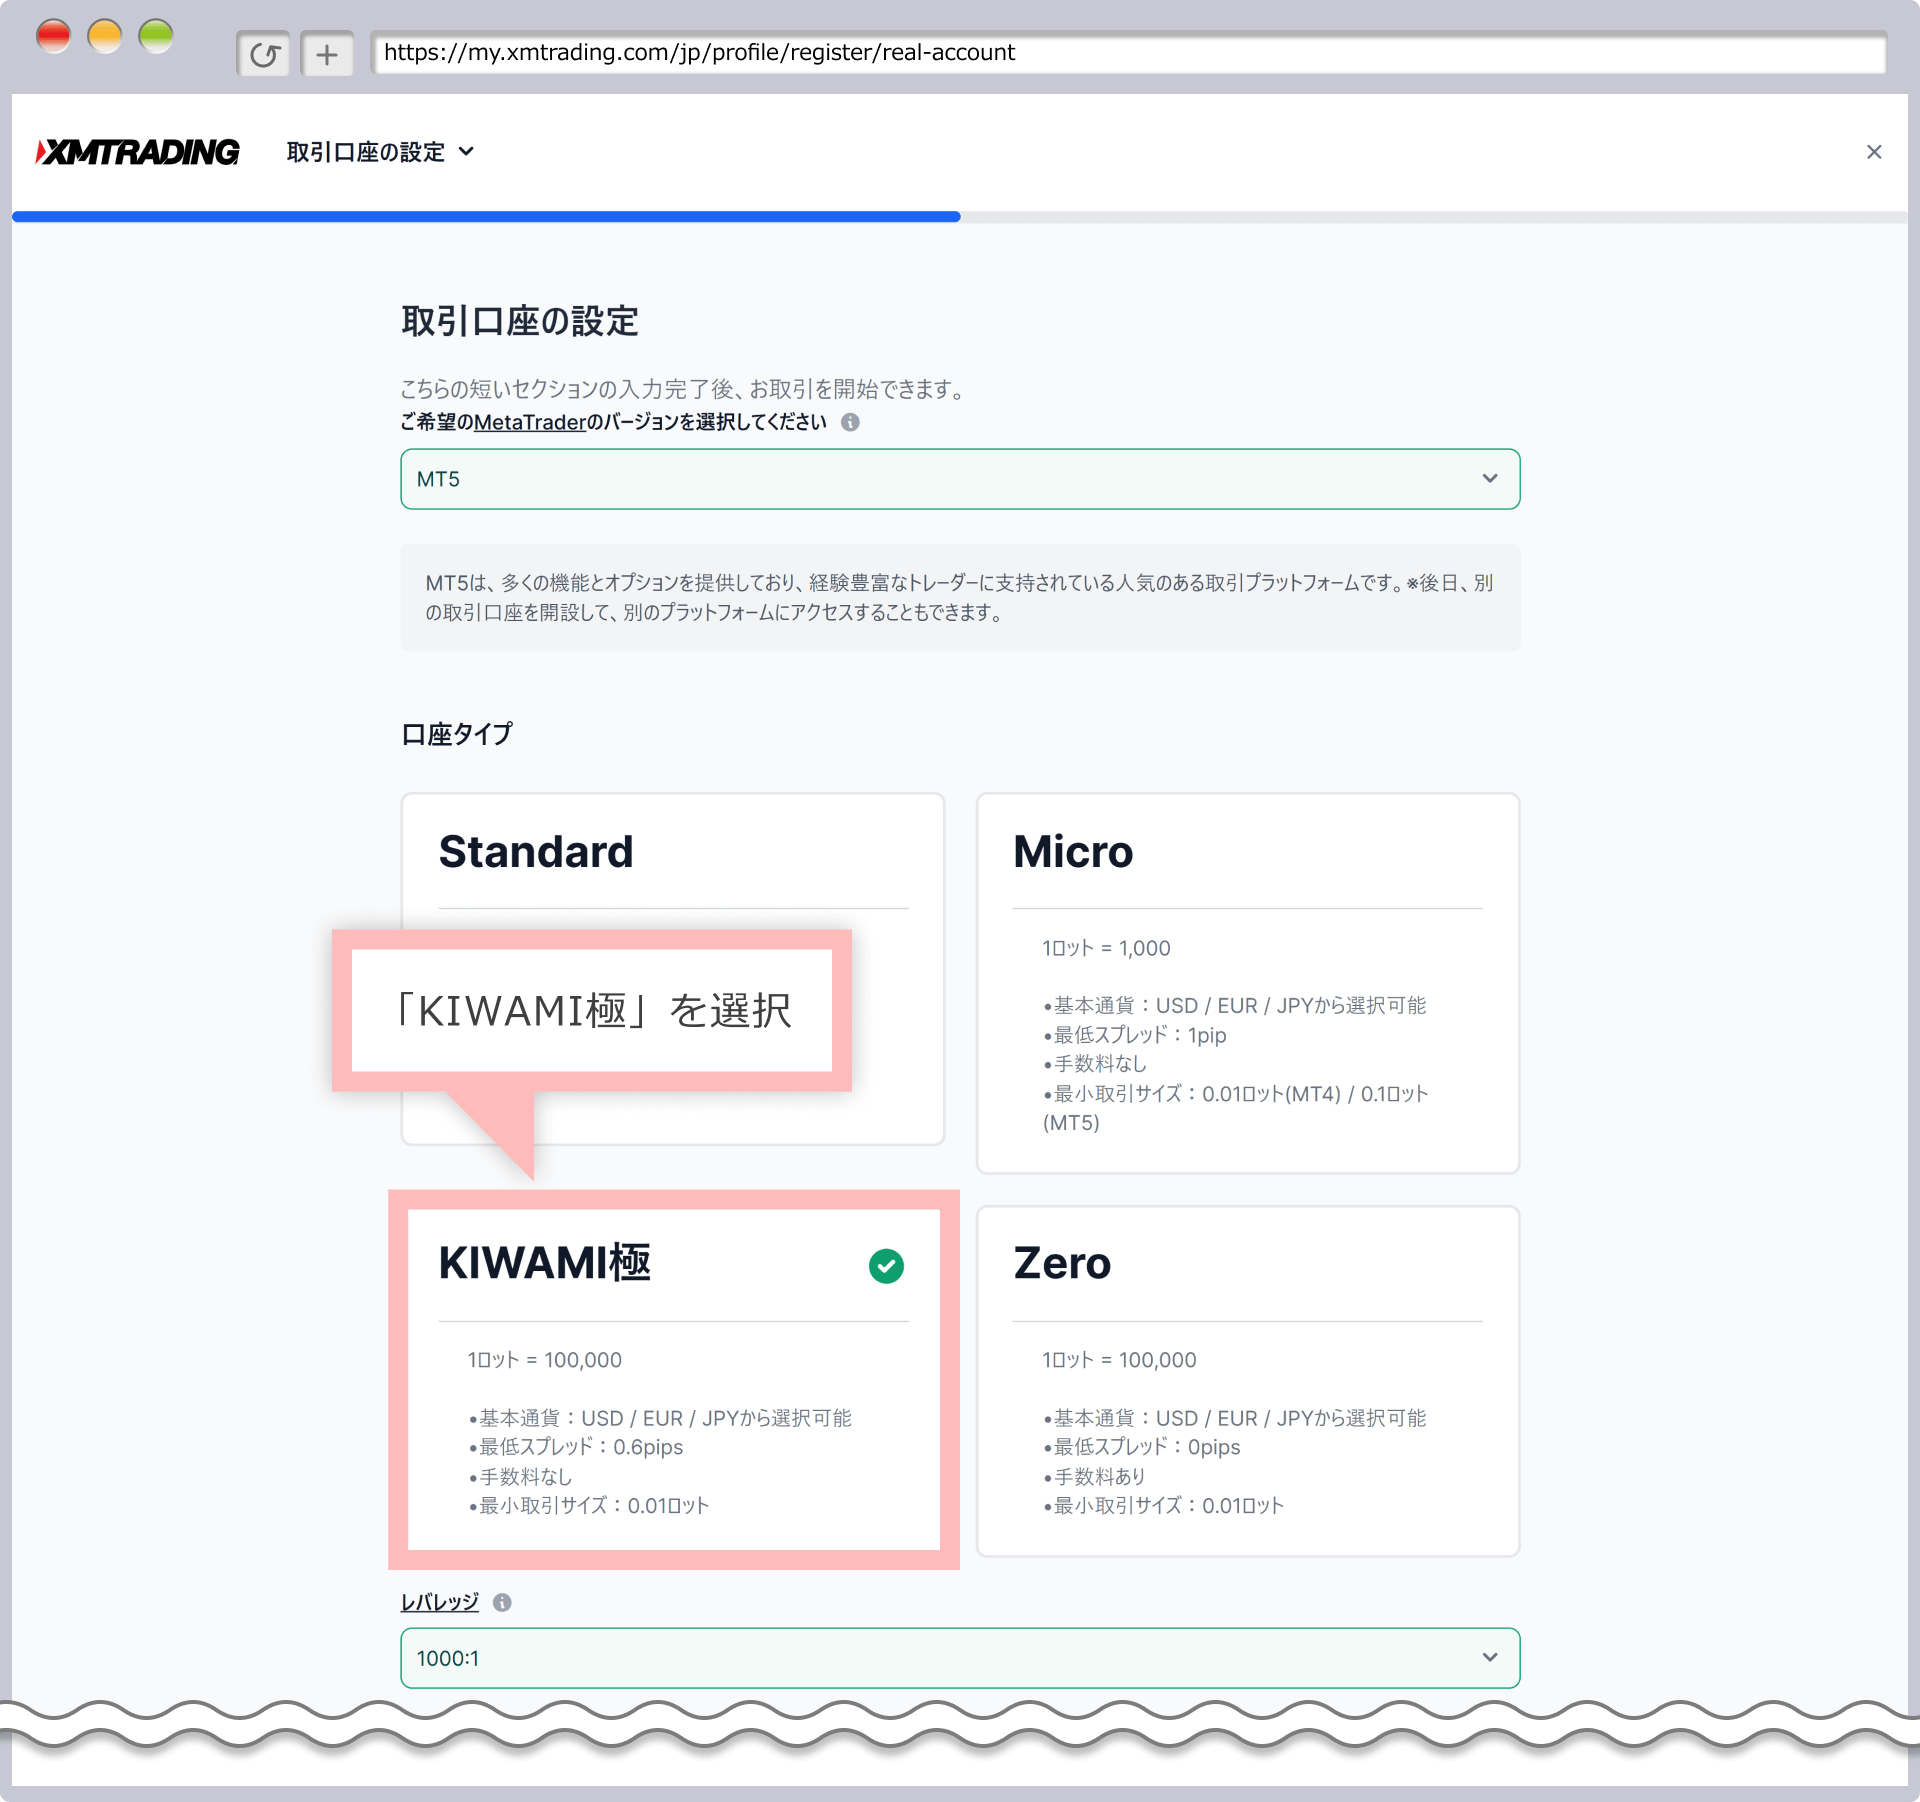Click the blue registration progress bar
Screen dimensions: 1920x1802
coord(486,216)
